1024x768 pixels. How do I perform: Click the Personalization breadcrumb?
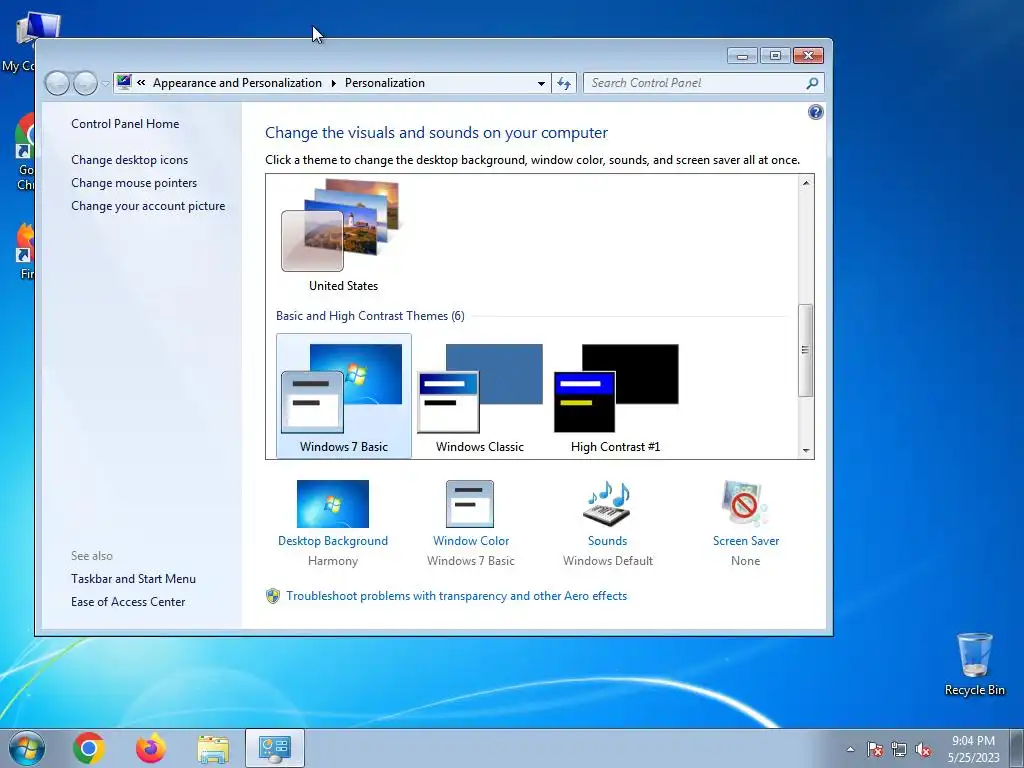point(385,83)
